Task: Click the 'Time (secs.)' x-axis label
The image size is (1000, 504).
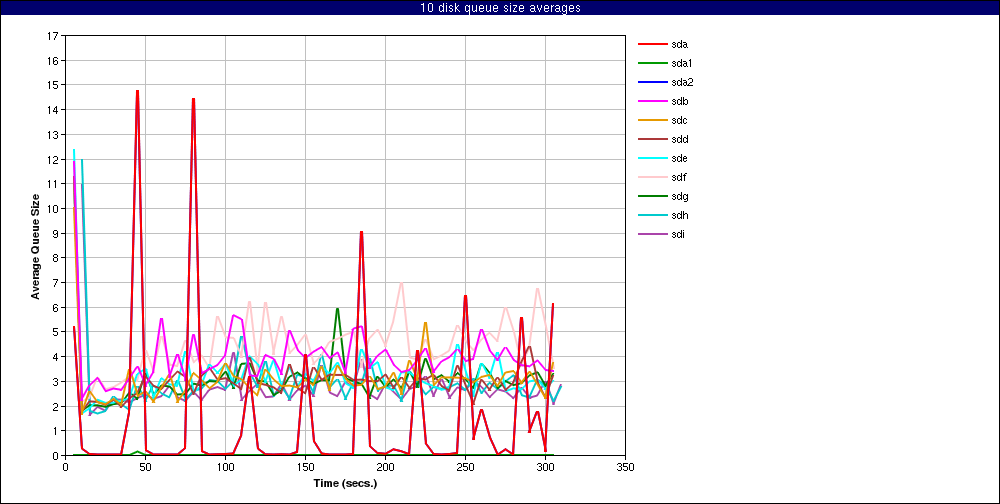Action: (x=345, y=483)
